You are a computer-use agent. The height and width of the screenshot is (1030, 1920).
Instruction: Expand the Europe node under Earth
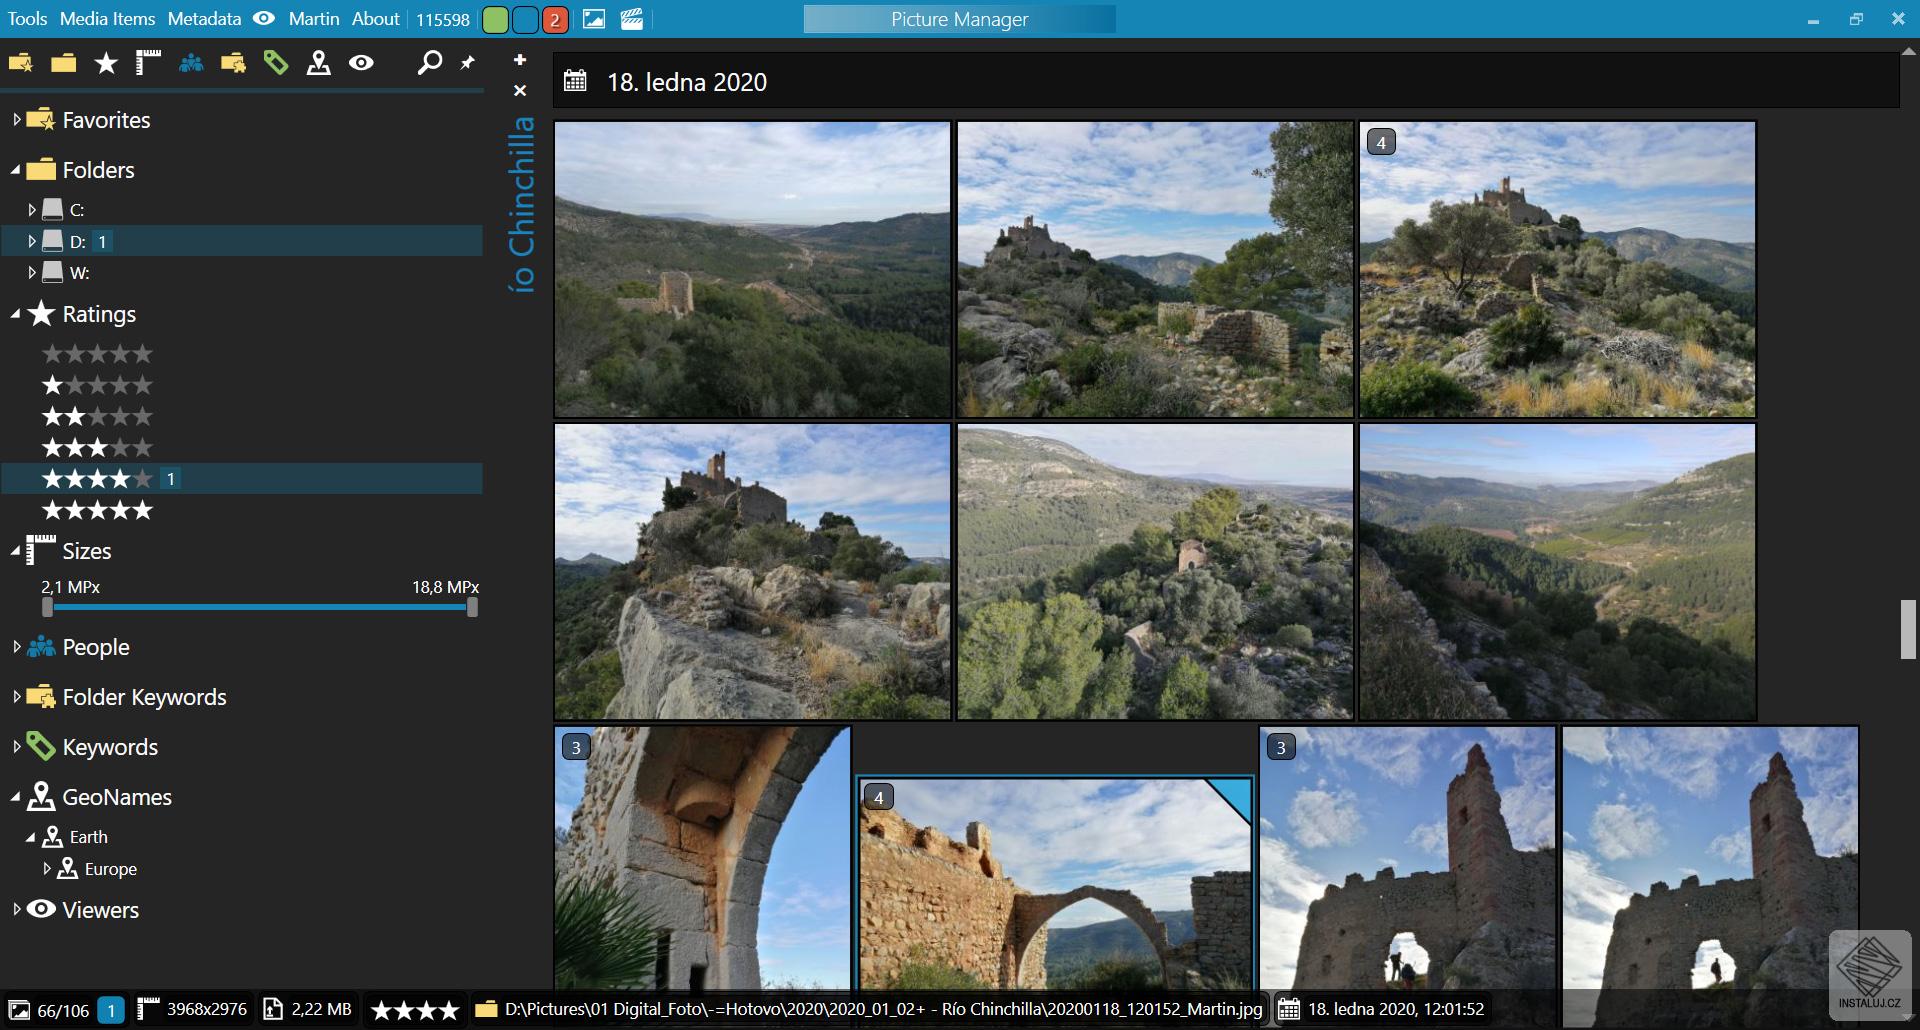[x=49, y=869]
